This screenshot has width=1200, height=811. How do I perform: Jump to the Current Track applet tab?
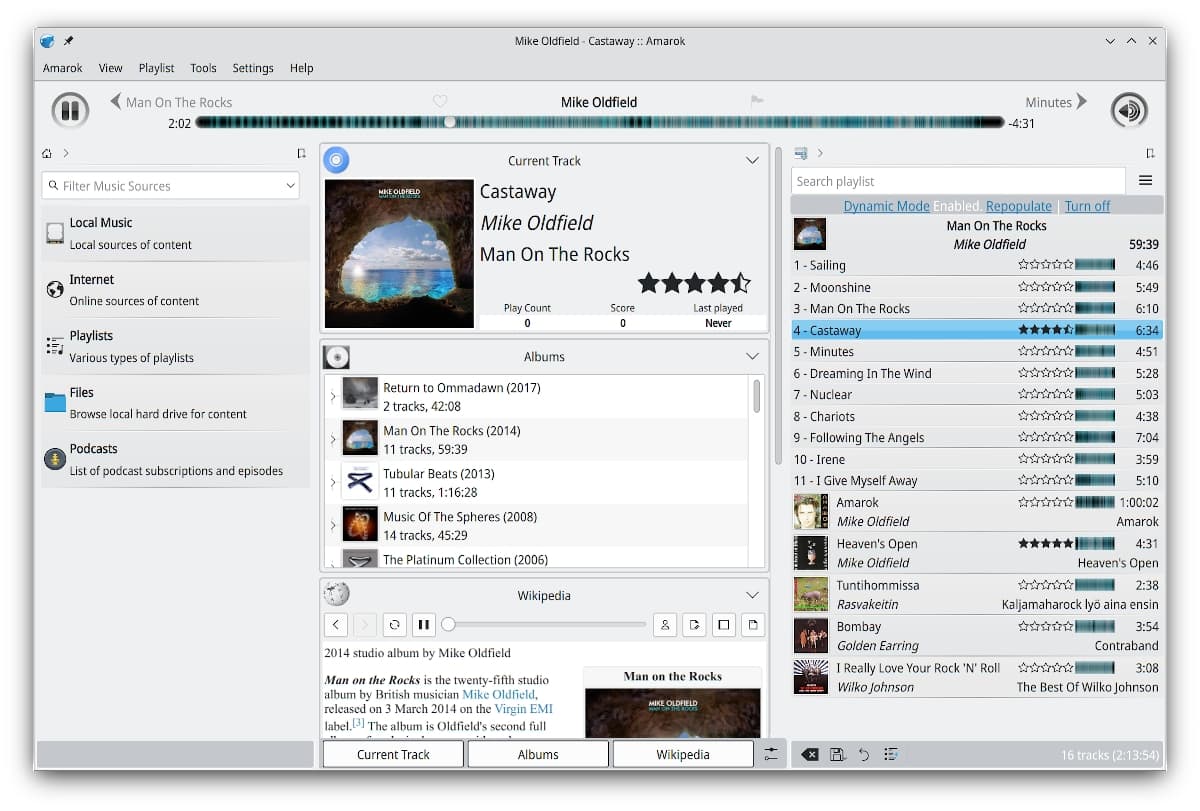point(394,755)
